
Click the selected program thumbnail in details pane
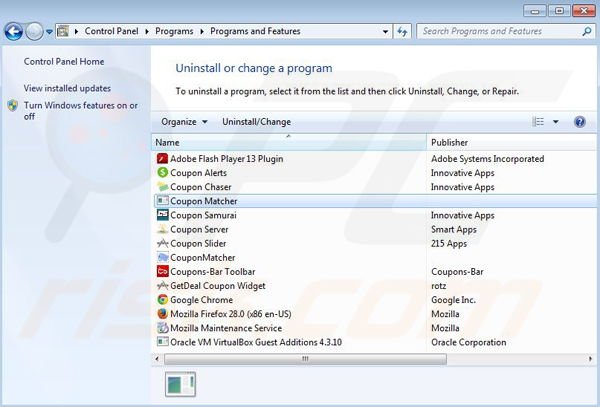181,384
